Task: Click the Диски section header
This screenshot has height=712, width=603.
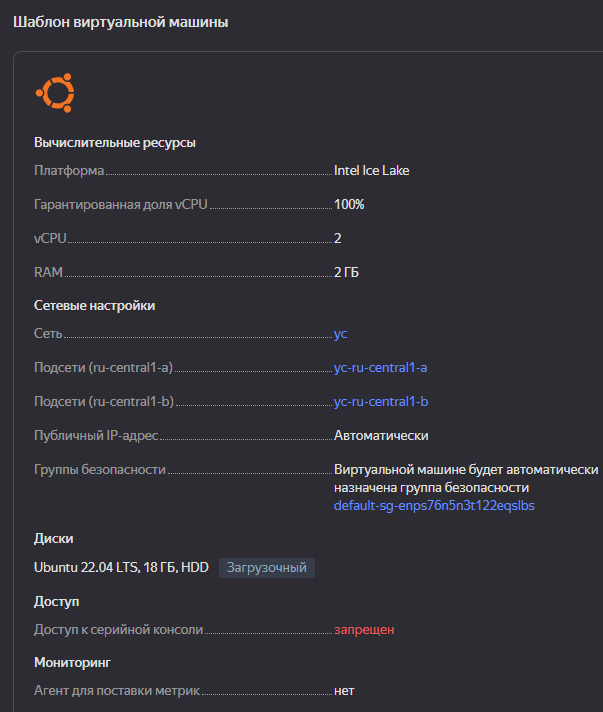Action: [x=54, y=539]
